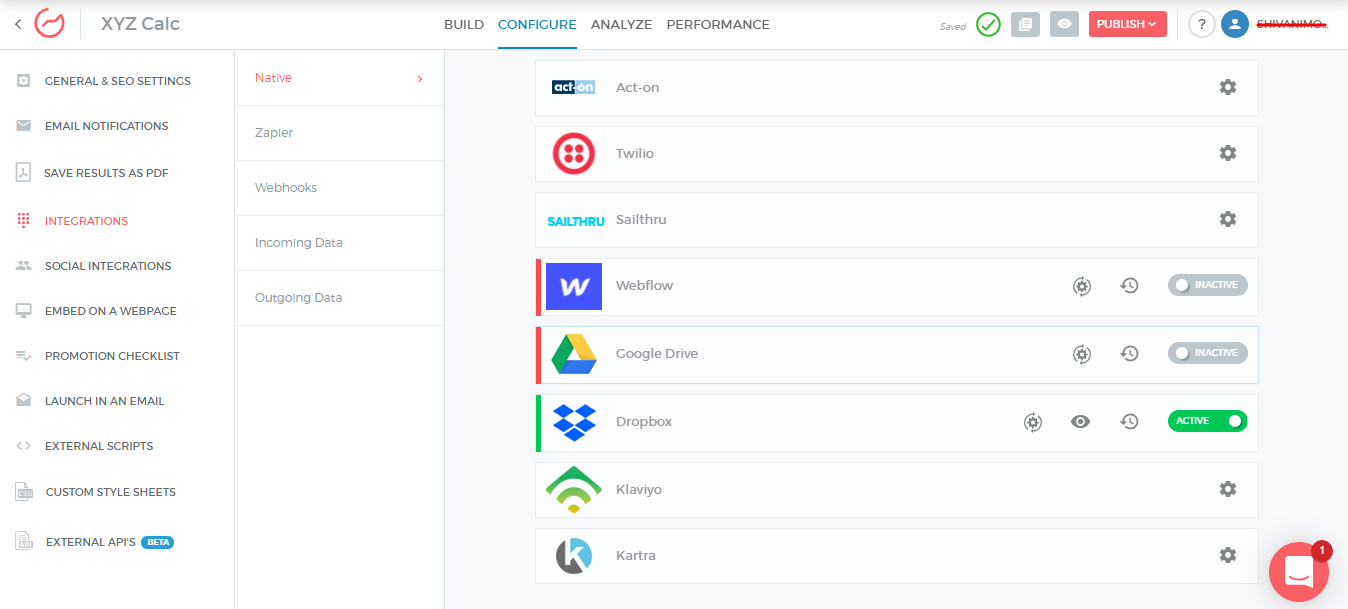Click the Act-on logo
The image size is (1348, 609).
pos(574,87)
